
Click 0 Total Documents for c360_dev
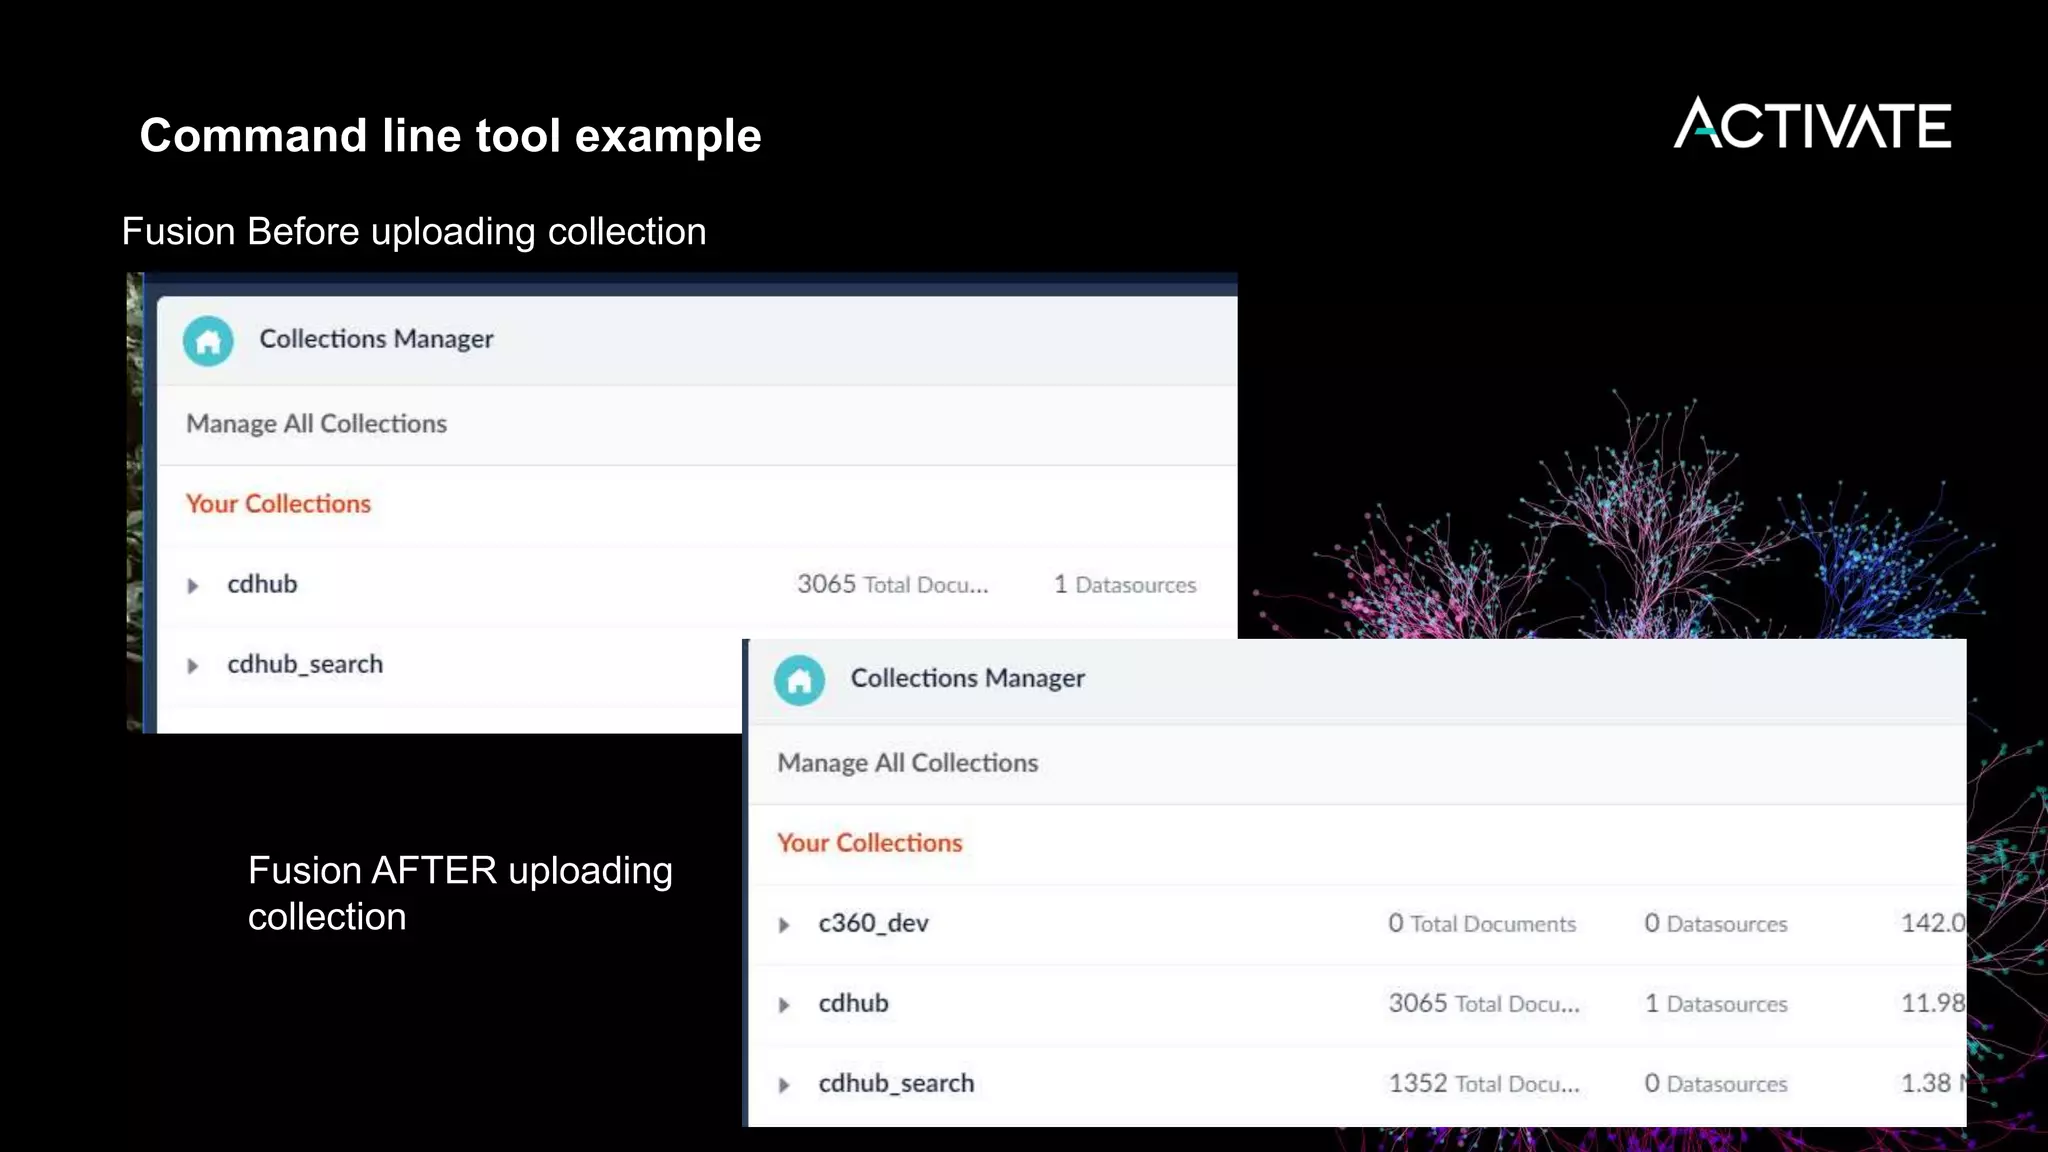pos(1482,923)
